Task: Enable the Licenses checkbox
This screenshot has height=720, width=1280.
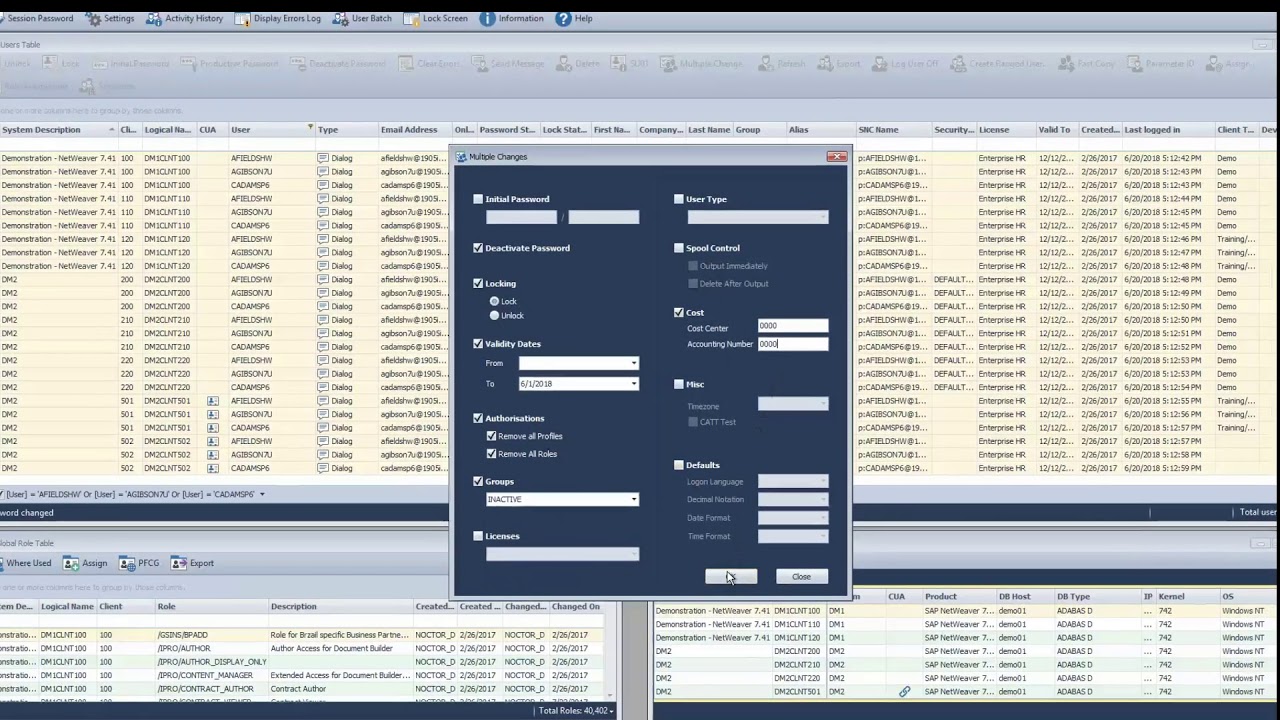Action: point(478,536)
